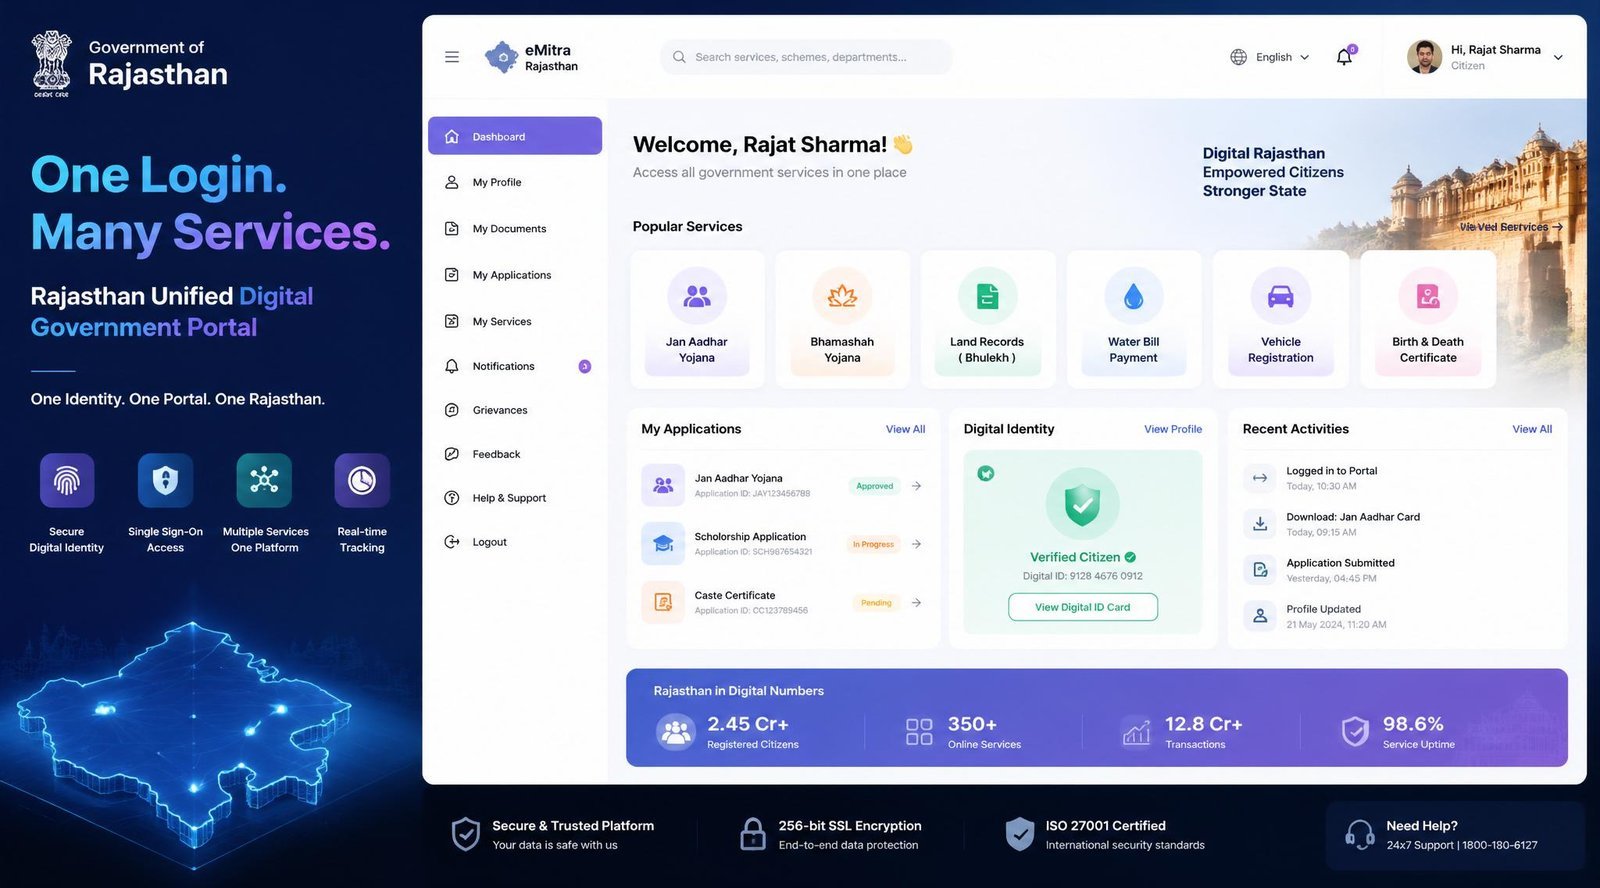Open the Caste Certificate application arrow
The image size is (1600, 888).
click(916, 603)
